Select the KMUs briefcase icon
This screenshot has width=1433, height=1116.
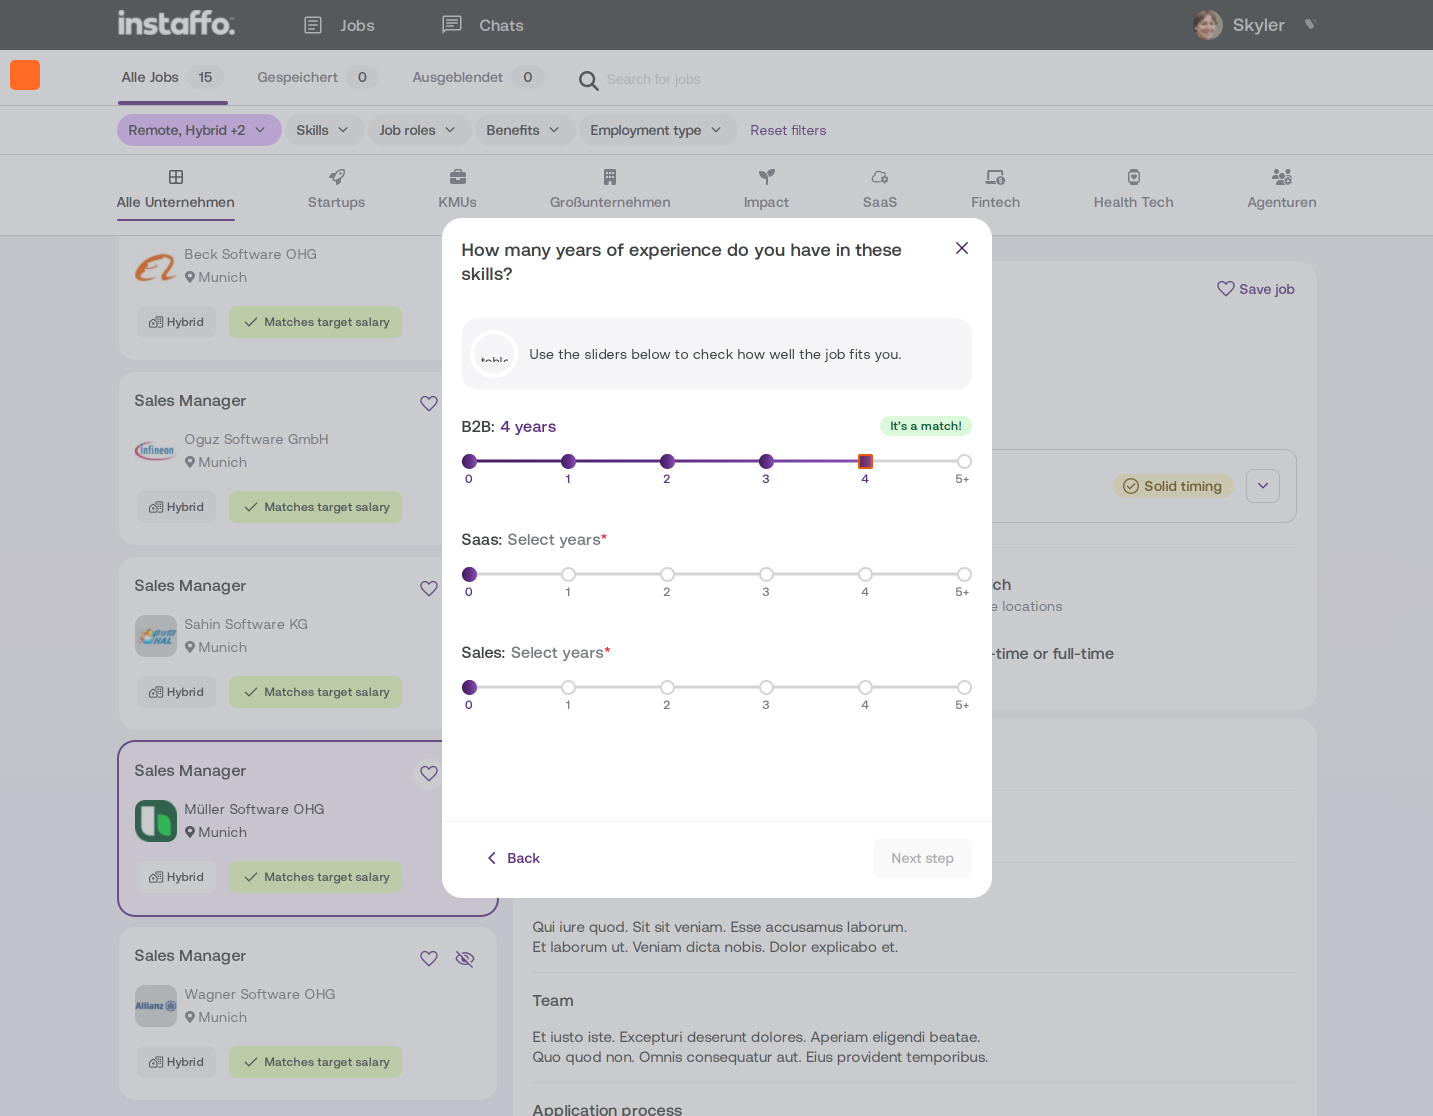(458, 177)
